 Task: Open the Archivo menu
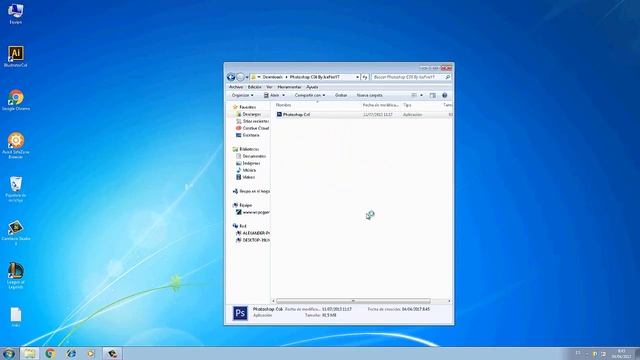236,87
